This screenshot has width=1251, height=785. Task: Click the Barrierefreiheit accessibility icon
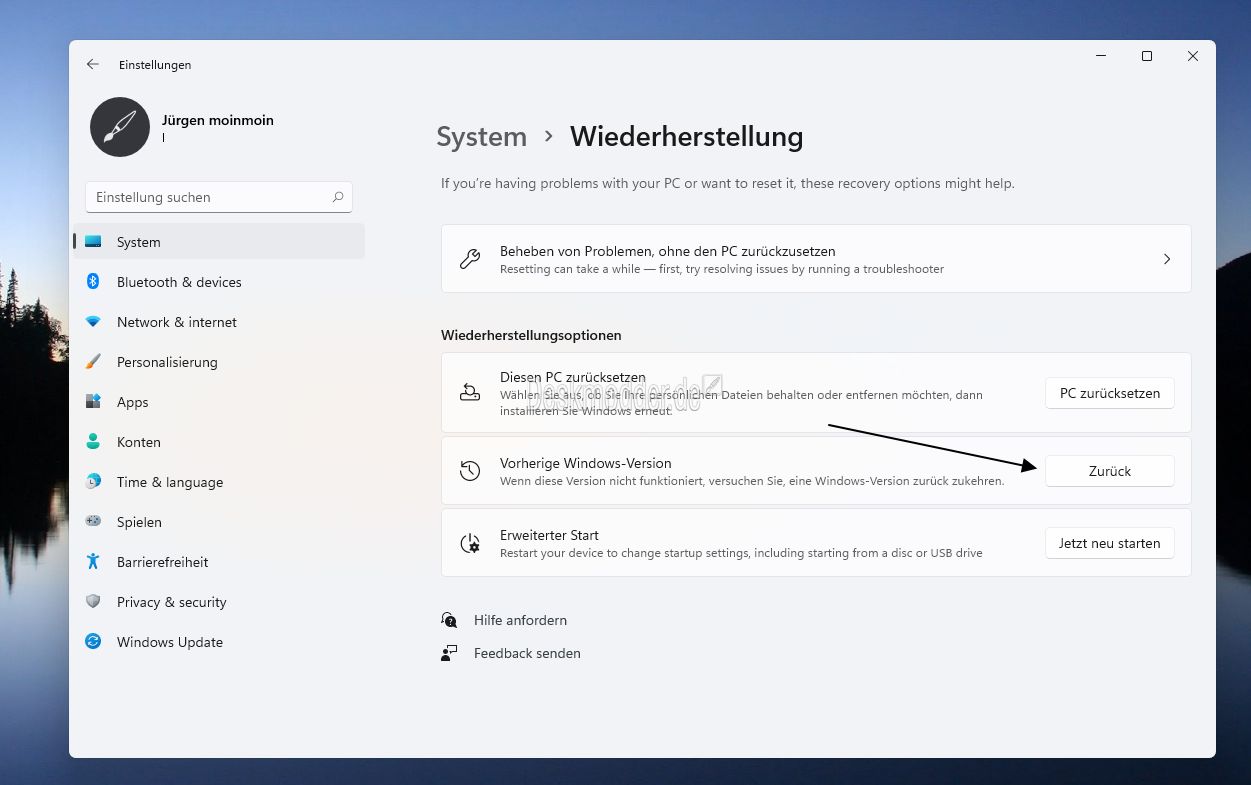(x=93, y=562)
